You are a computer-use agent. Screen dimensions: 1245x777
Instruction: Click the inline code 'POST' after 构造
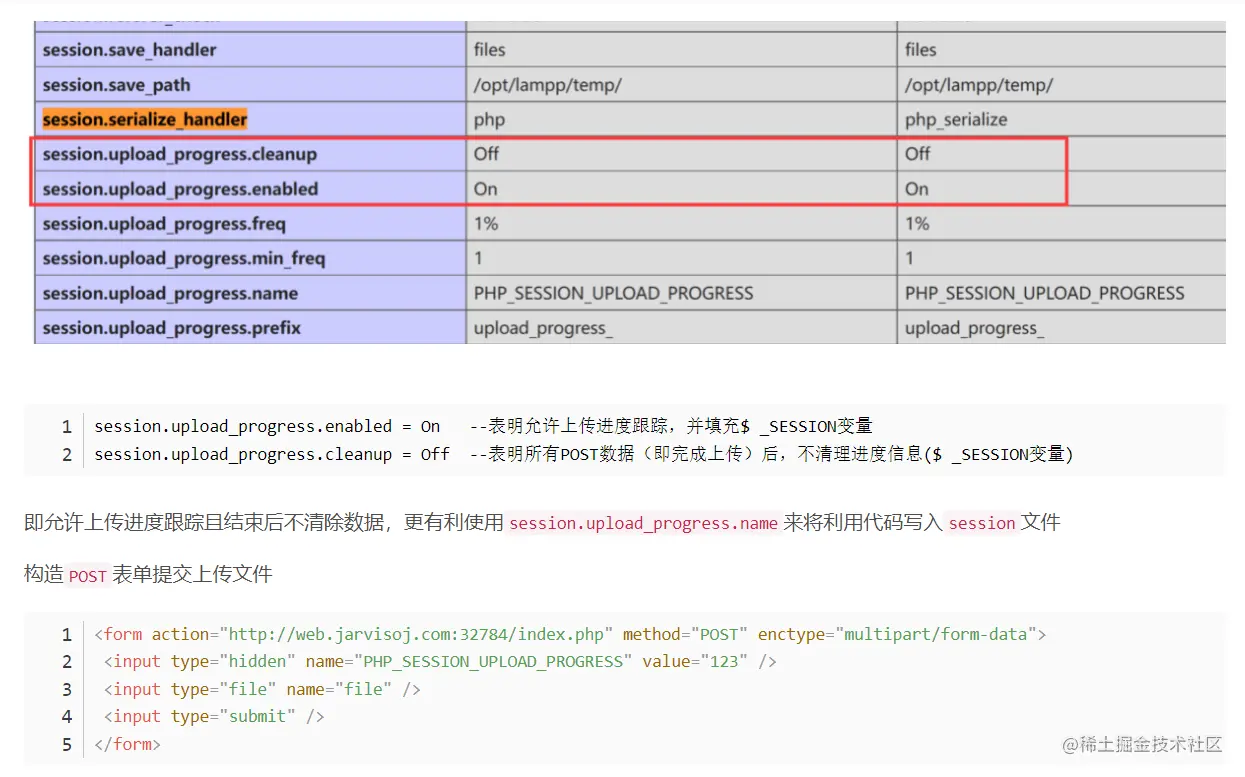coord(87,576)
